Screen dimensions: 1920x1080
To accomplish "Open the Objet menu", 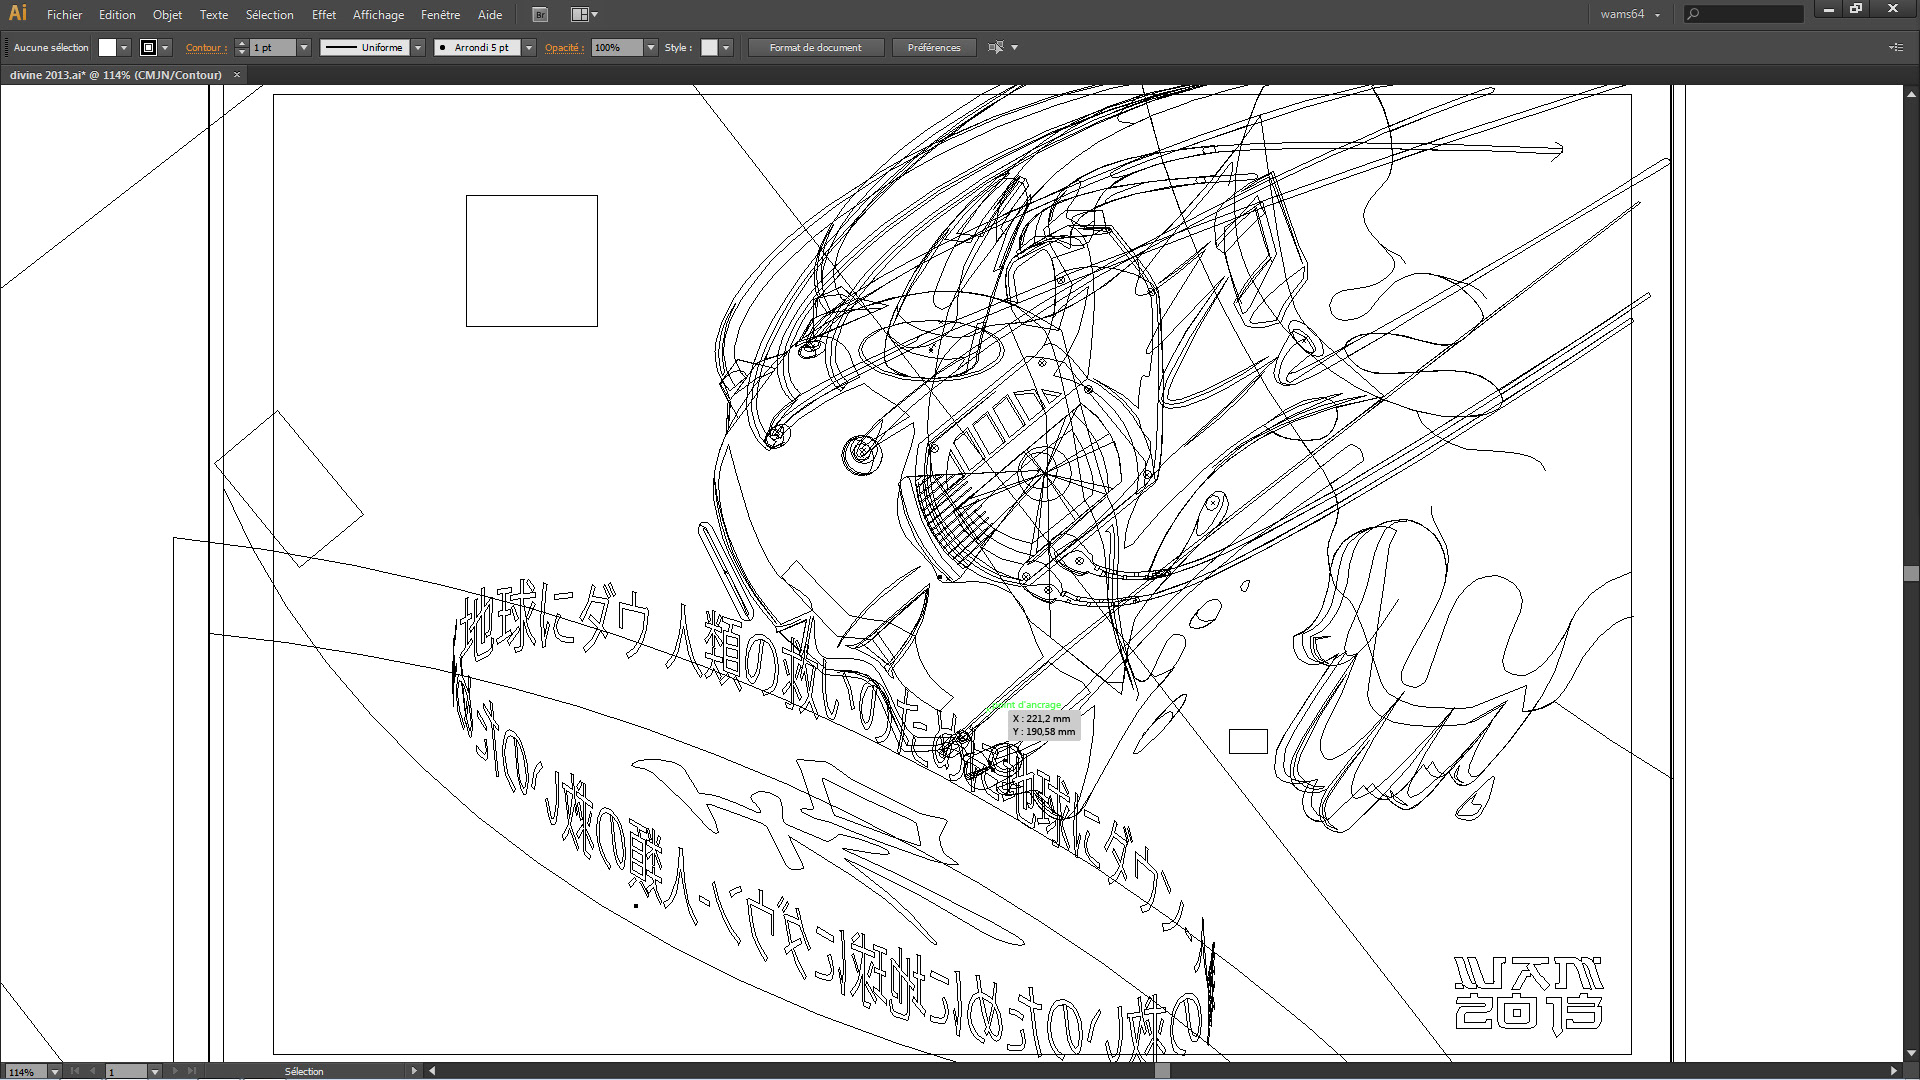I will pos(167,15).
